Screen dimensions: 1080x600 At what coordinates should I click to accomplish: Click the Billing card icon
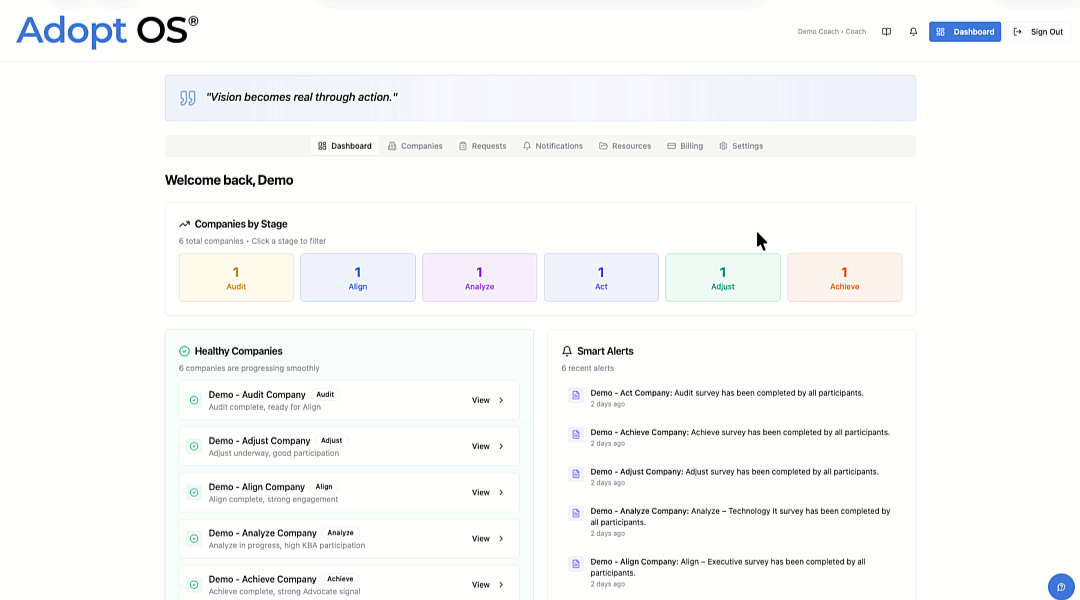670,145
